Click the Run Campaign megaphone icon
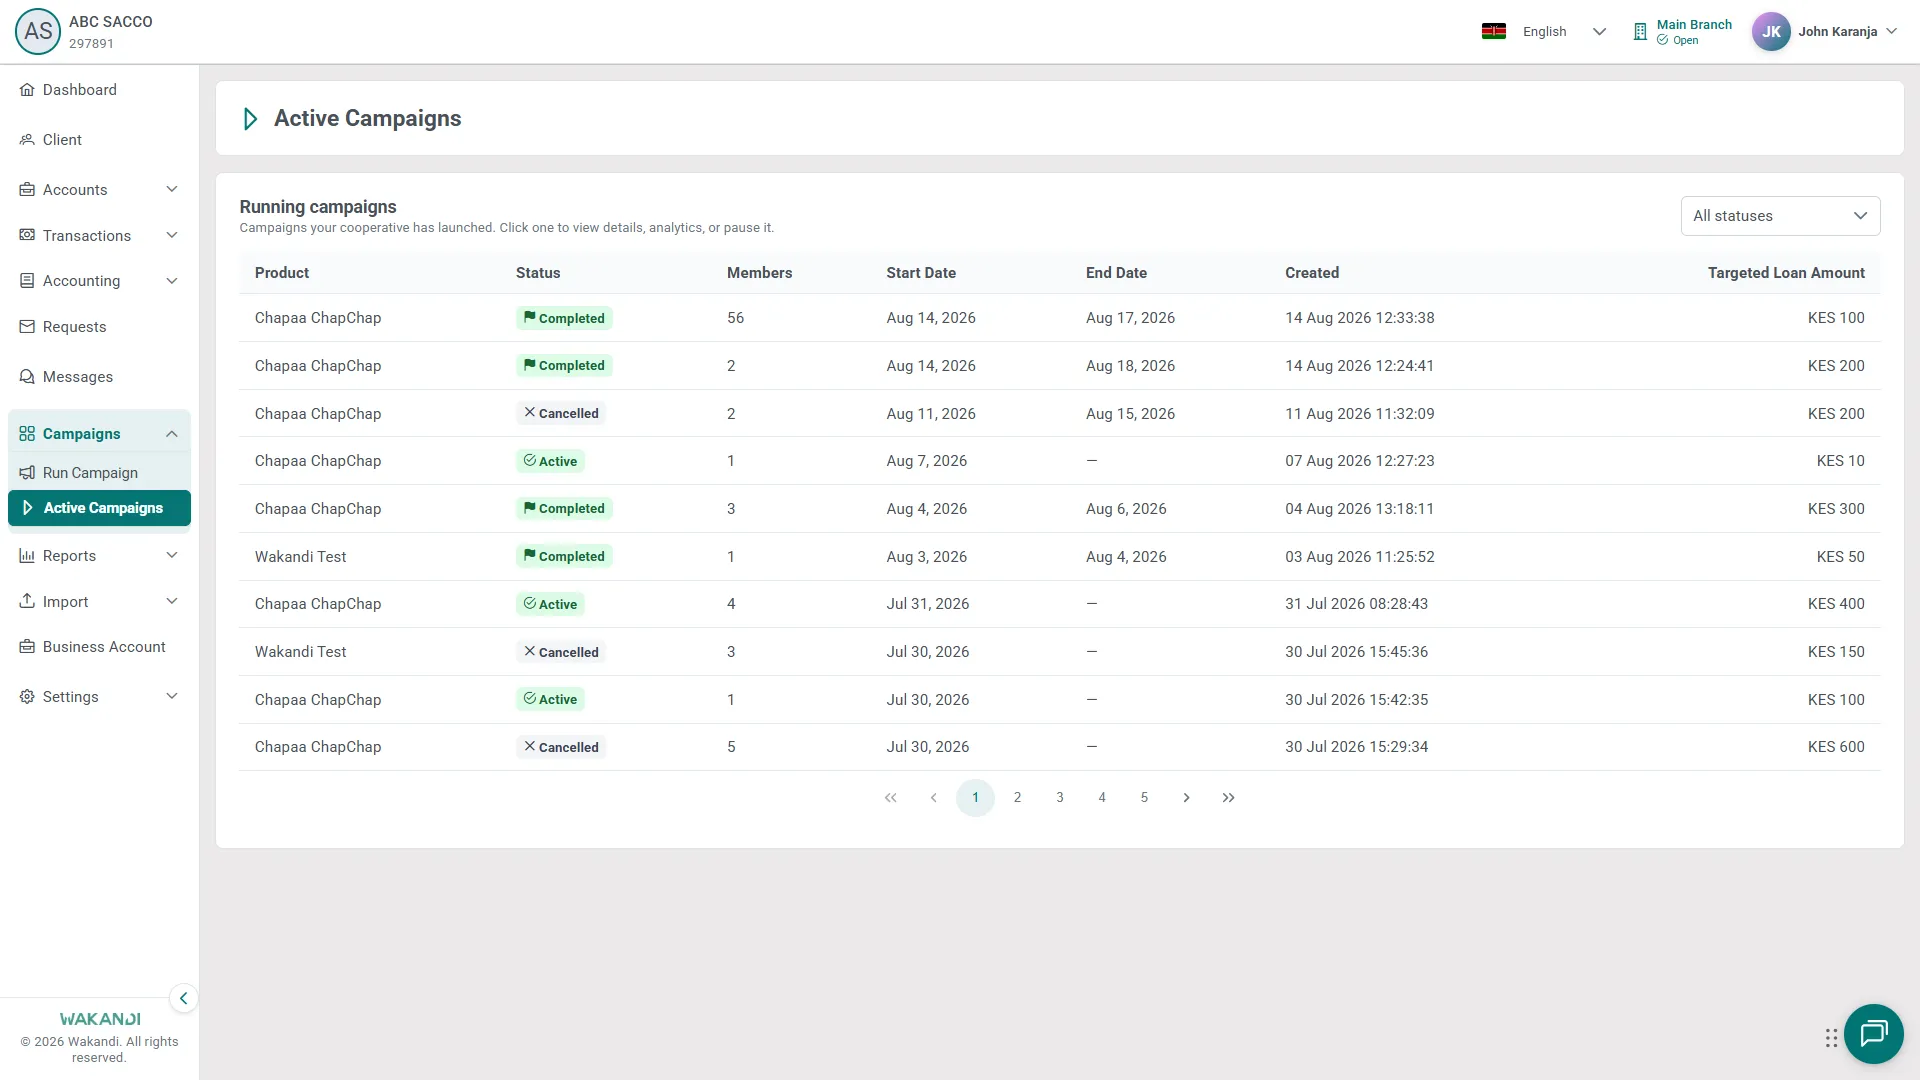This screenshot has height=1080, width=1920. [x=27, y=473]
